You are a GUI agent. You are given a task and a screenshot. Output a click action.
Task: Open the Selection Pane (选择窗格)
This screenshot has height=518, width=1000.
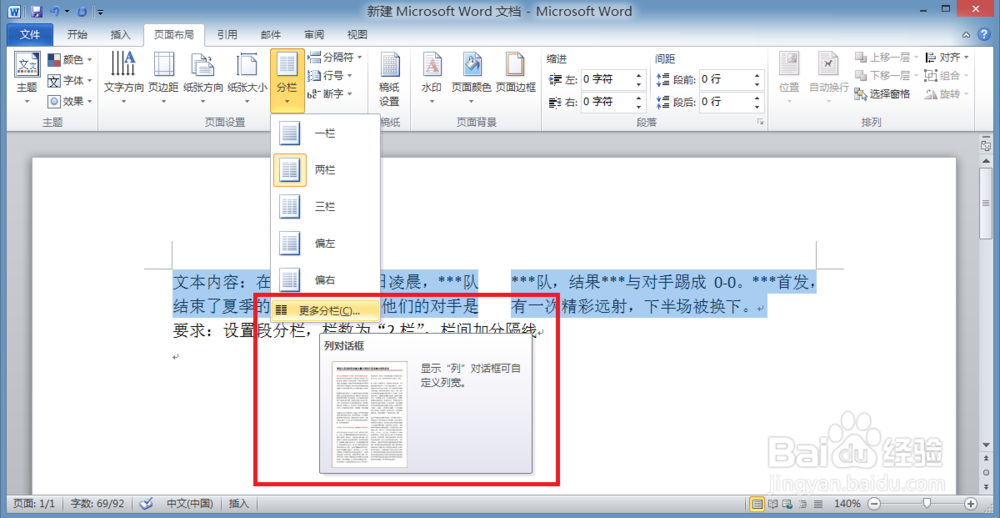tap(883, 94)
